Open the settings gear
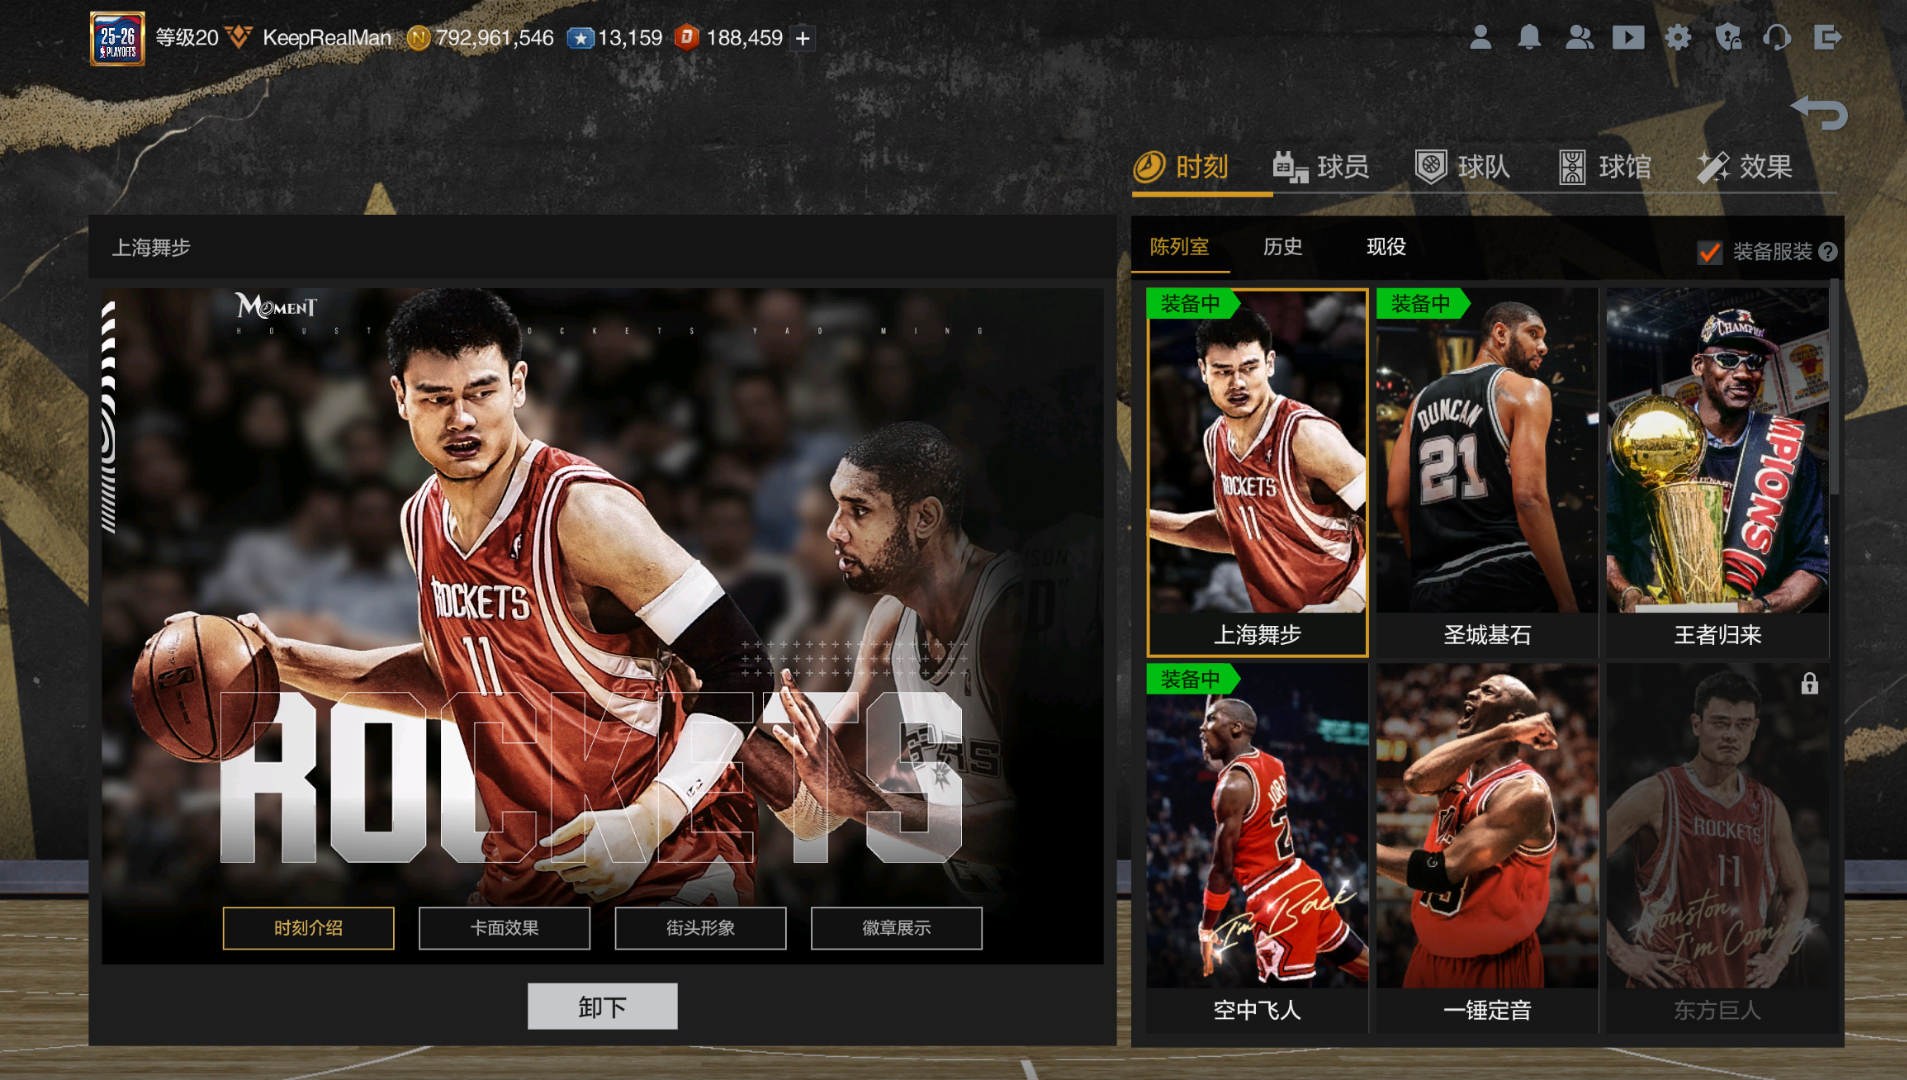Screen dimensions: 1907x1080 pyautogui.click(x=1678, y=38)
